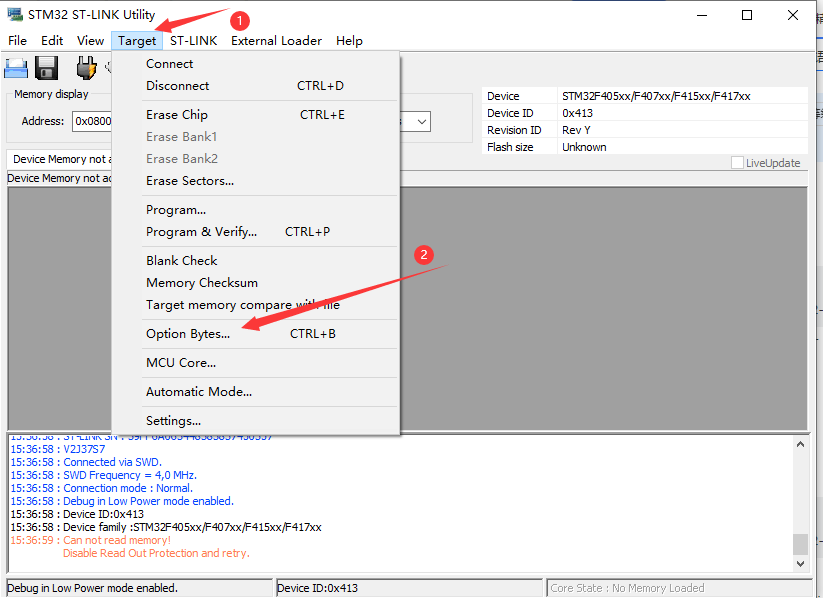
Task: Select Memory Checksum menu entry
Action: pyautogui.click(x=256, y=282)
